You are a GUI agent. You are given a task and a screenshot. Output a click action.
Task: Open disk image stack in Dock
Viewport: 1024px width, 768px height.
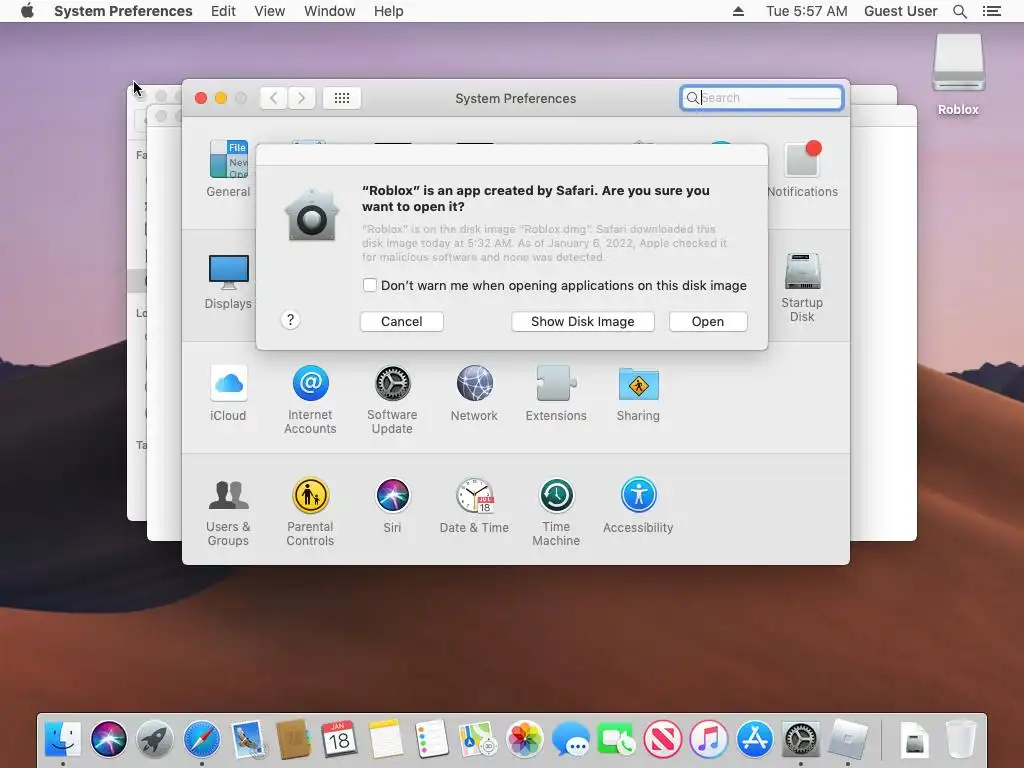pos(914,739)
